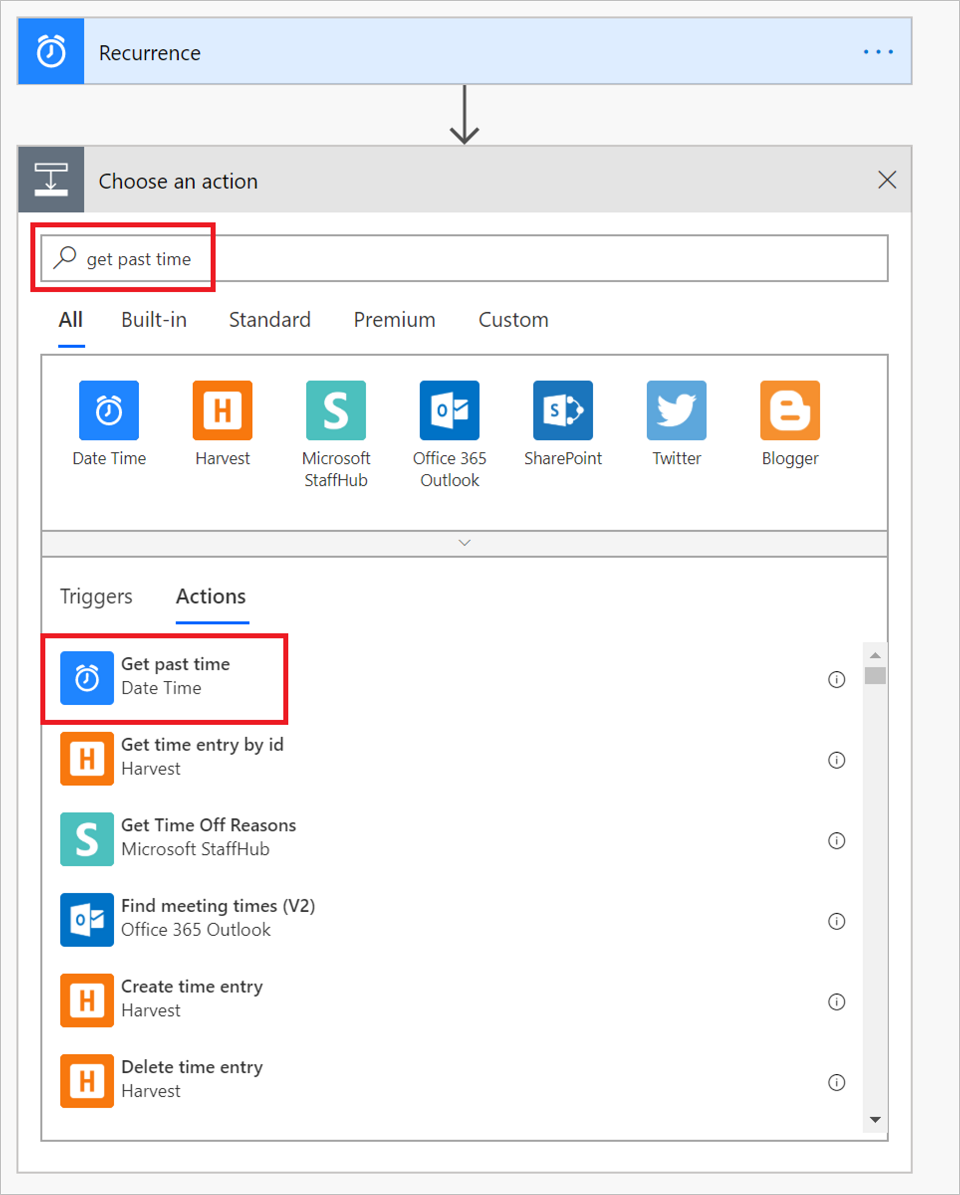
Task: Select the Office 365 Outlook connector
Action: 449,411
